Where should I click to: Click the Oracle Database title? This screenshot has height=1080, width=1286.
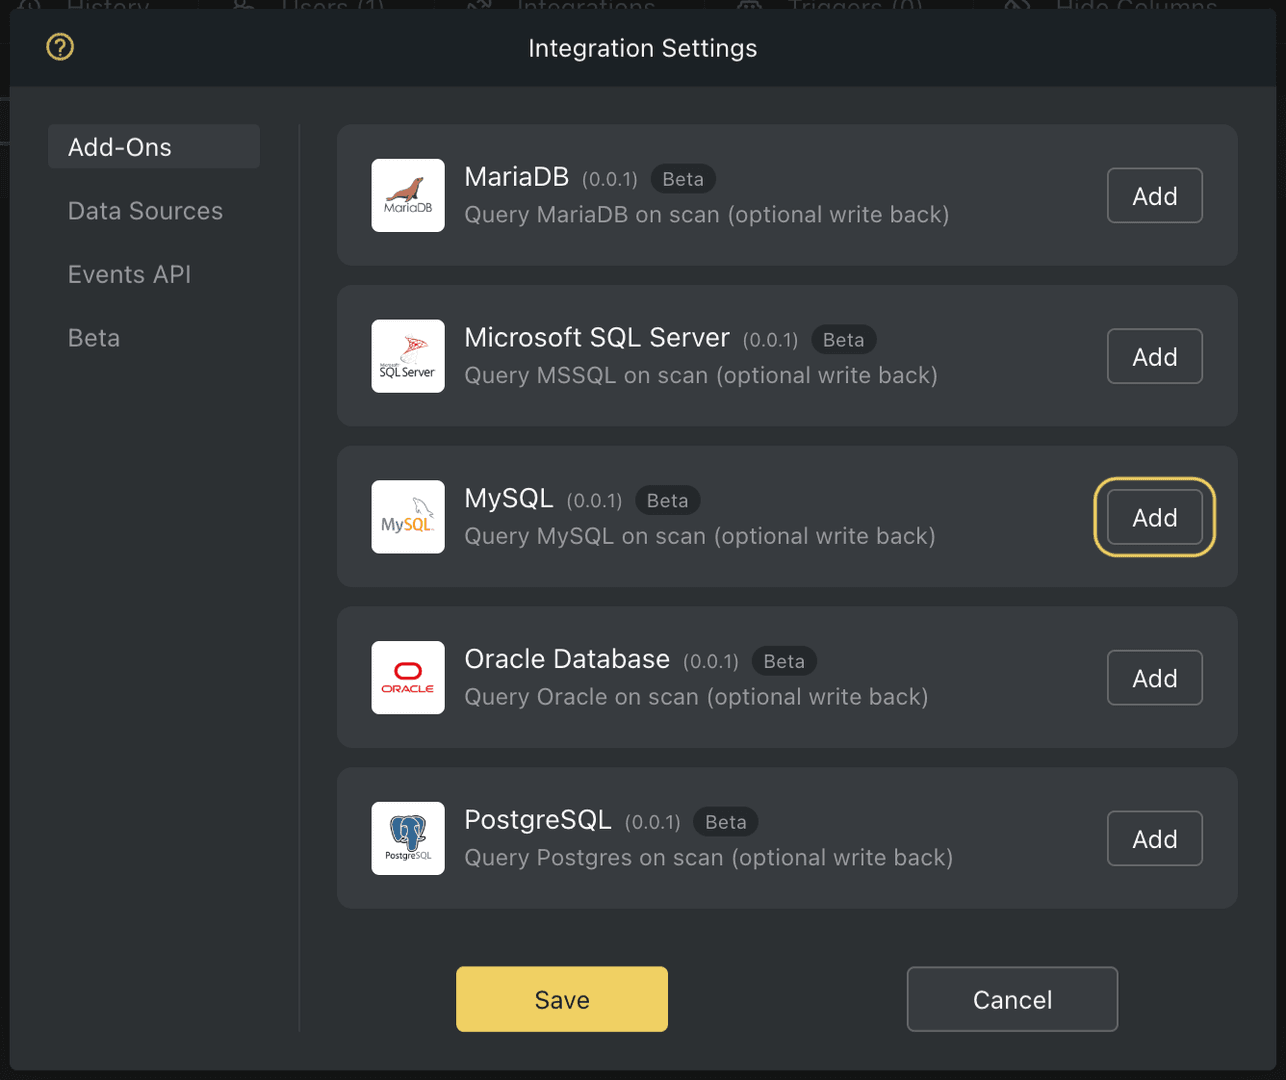567,659
